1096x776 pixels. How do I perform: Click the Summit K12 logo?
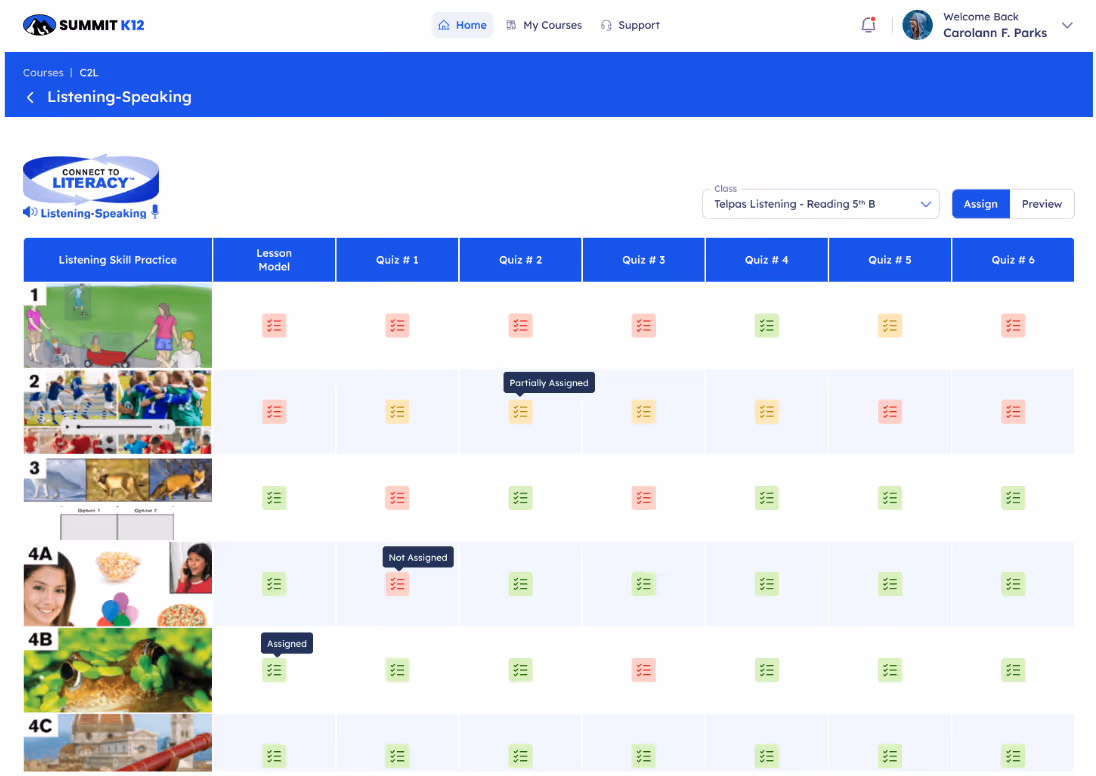click(x=84, y=25)
